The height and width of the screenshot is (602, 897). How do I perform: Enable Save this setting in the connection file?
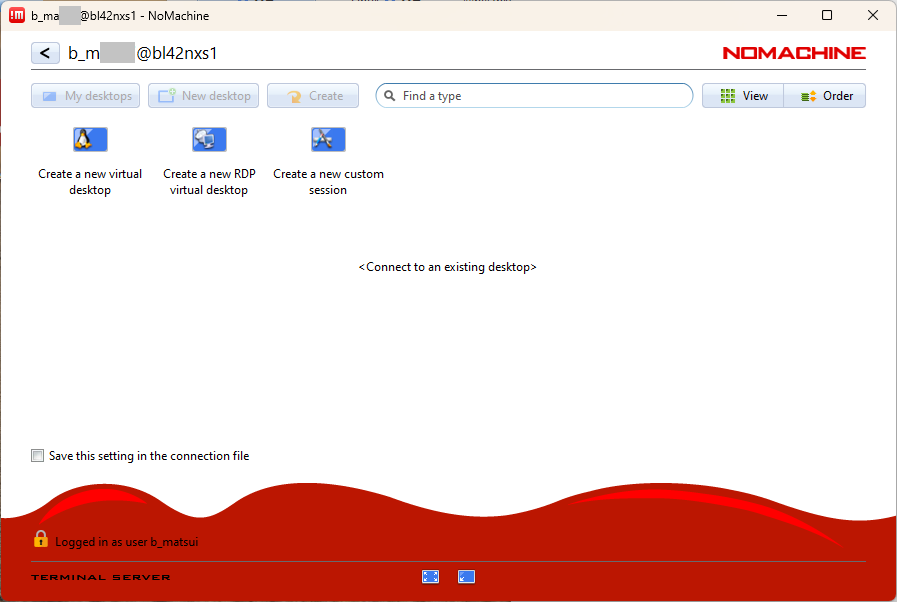tap(38, 456)
